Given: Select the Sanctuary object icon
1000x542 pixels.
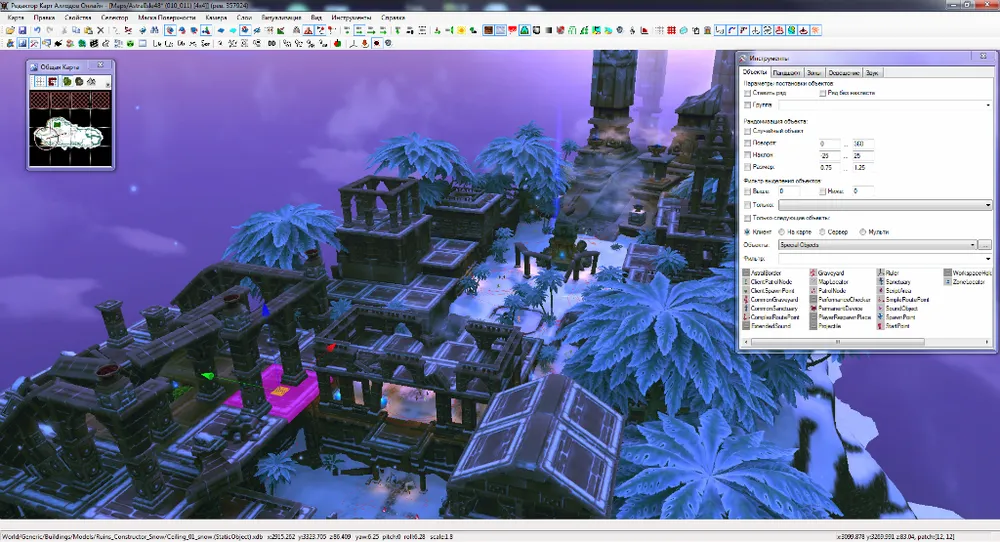Looking at the screenshot, I should pos(880,281).
